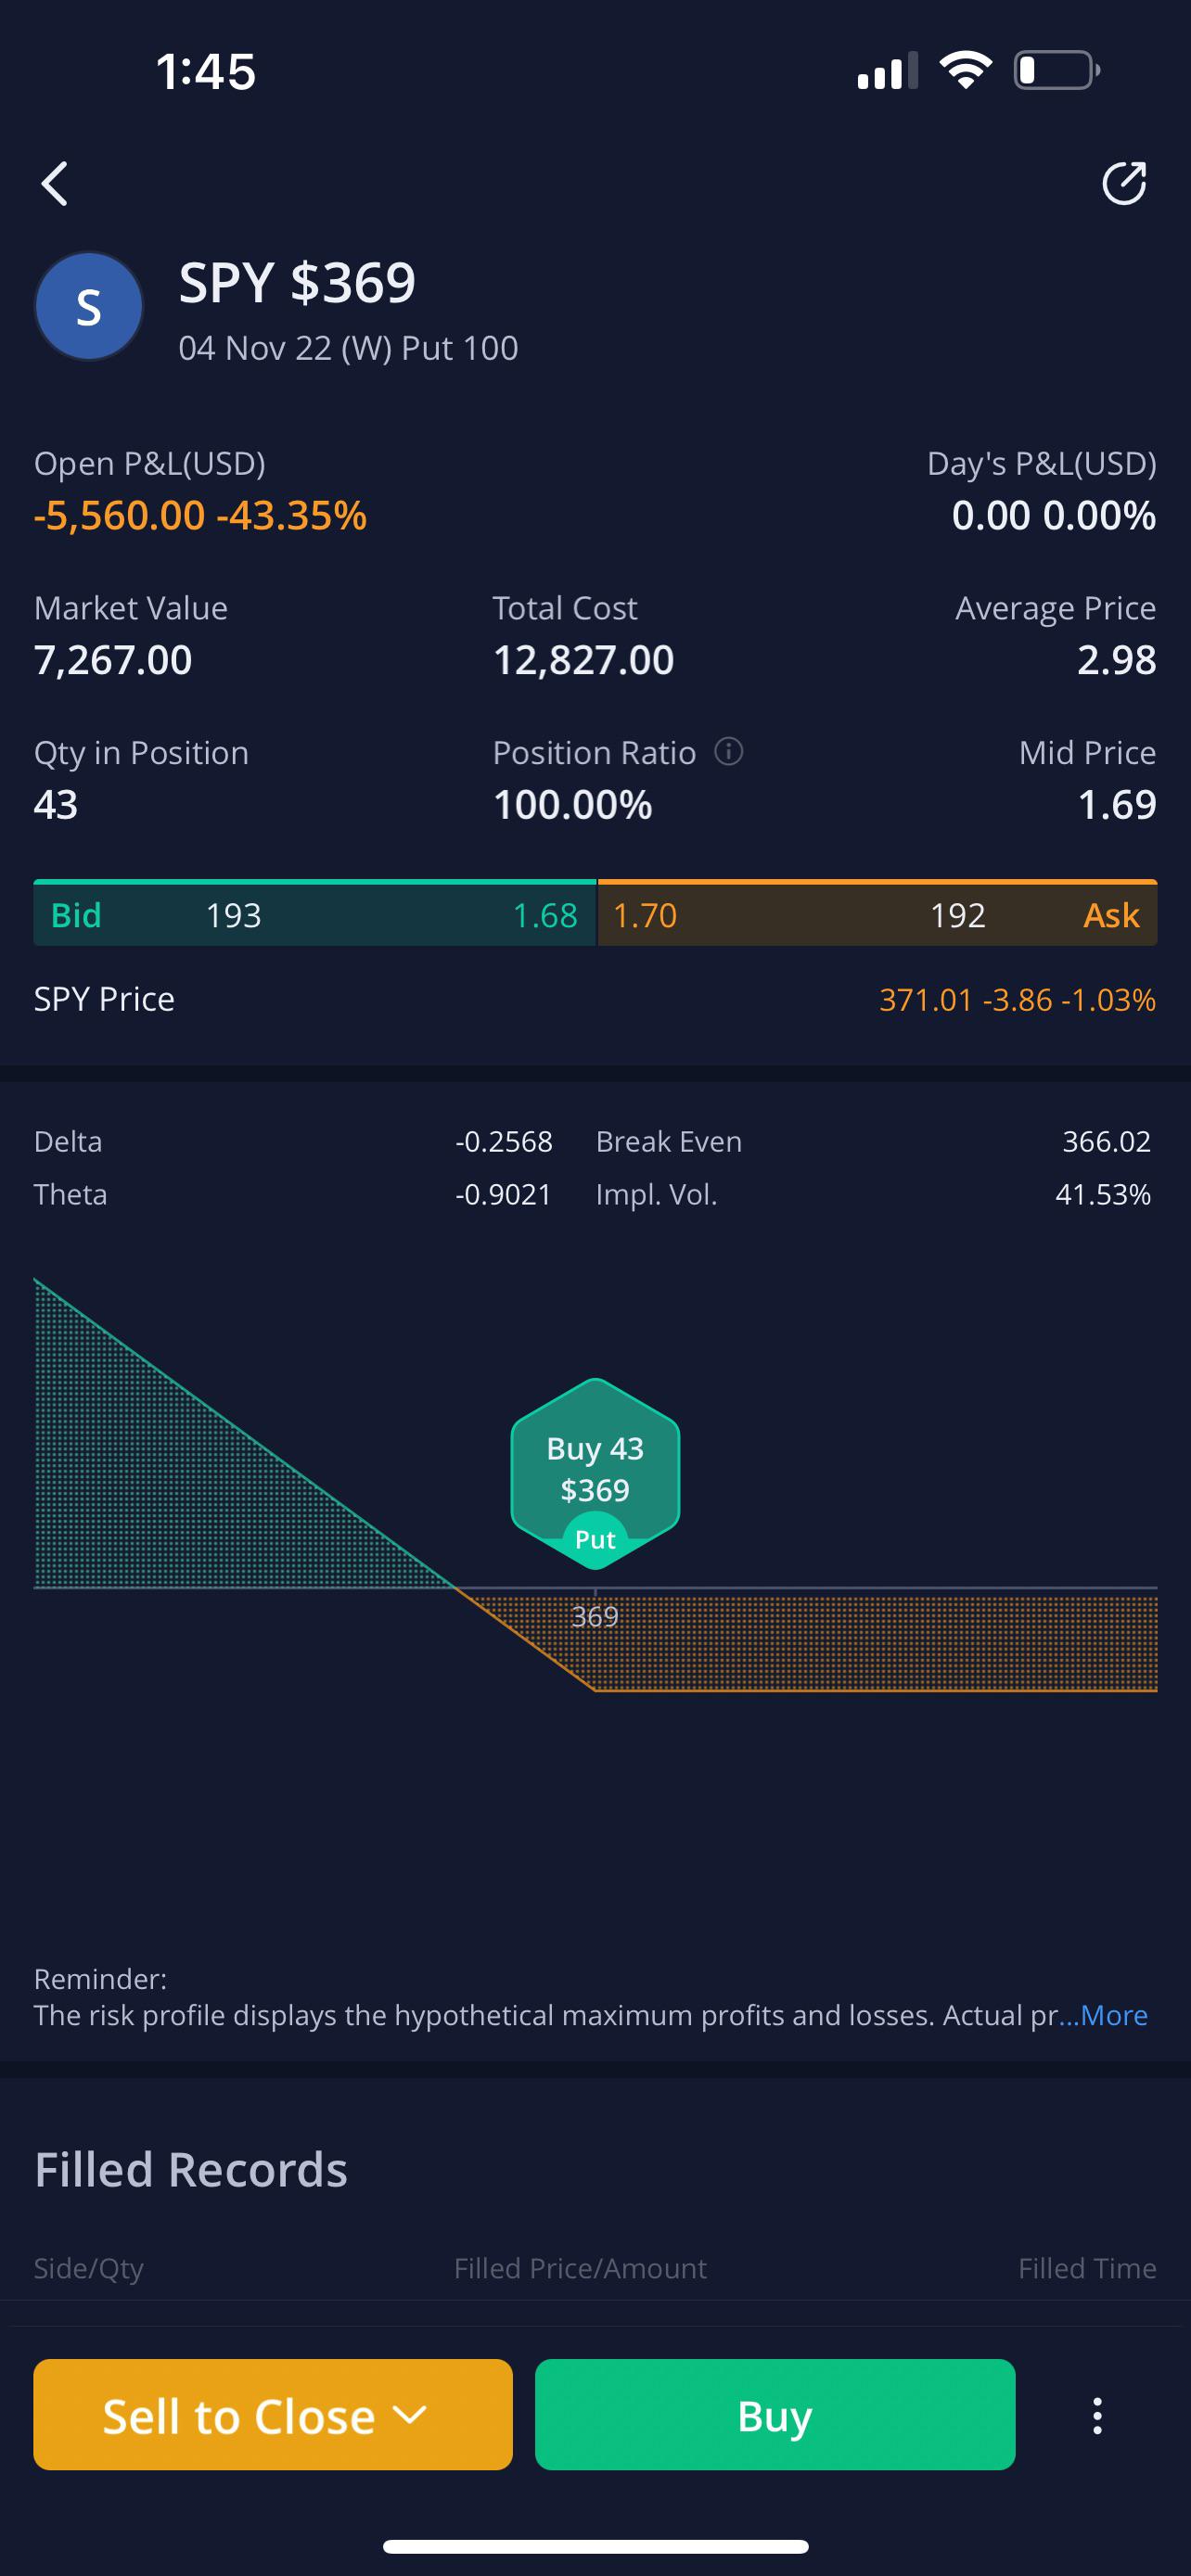
Task: Open the three-dot more options menu
Action: [1097, 2415]
